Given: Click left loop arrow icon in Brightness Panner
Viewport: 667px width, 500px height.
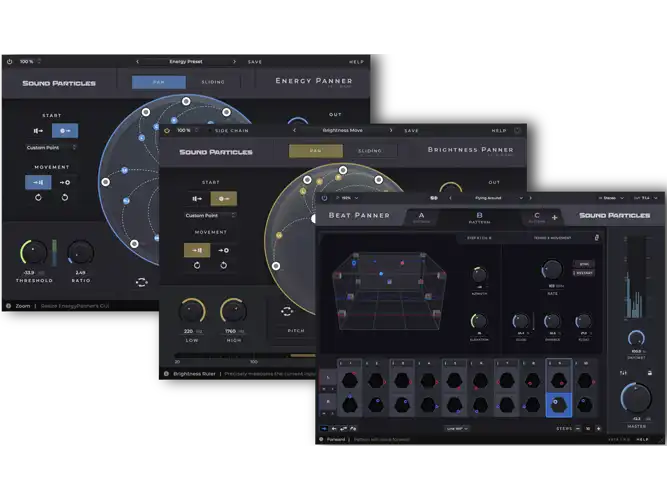Looking at the screenshot, I should click(197, 266).
